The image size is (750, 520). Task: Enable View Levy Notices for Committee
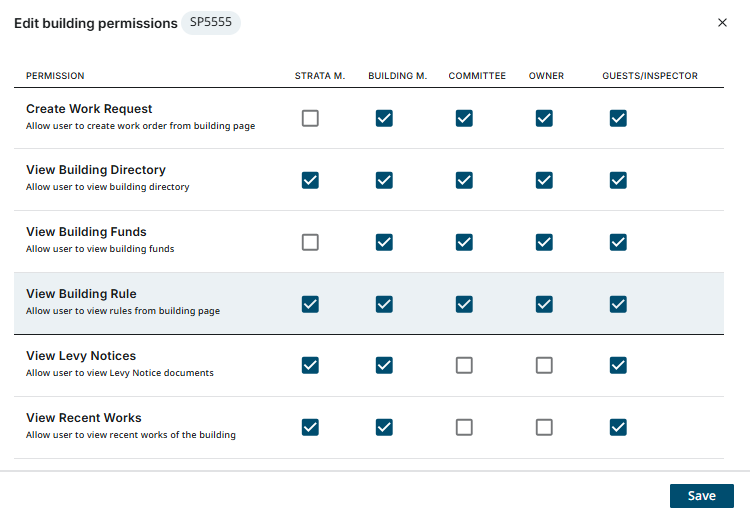click(464, 366)
